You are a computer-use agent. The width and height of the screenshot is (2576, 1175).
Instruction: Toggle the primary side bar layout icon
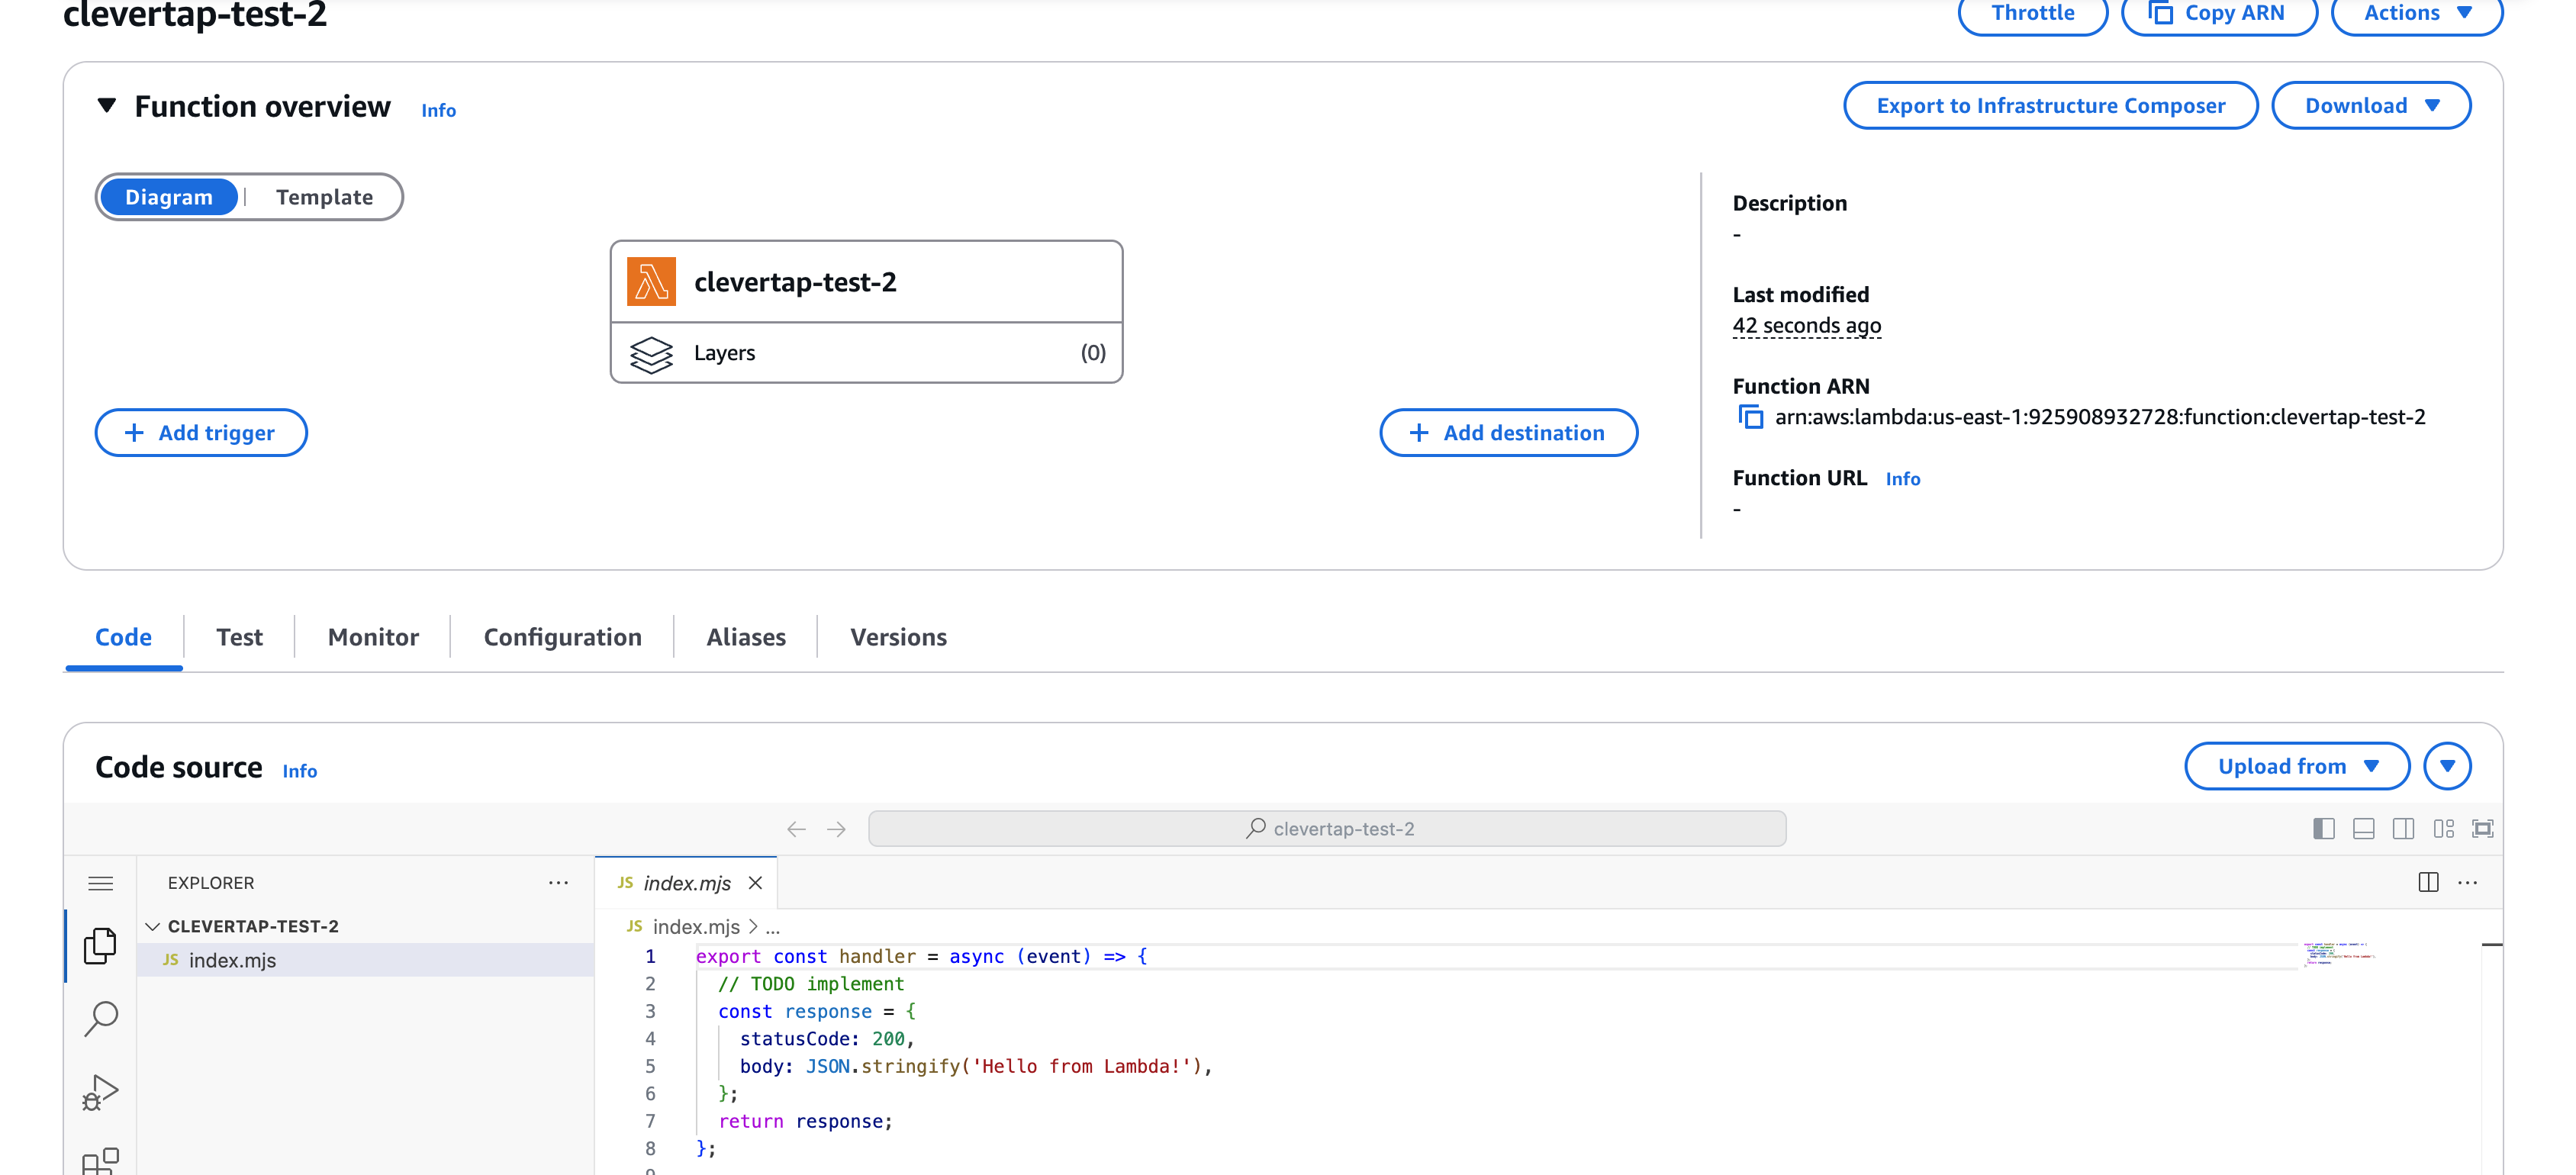pyautogui.click(x=2323, y=828)
